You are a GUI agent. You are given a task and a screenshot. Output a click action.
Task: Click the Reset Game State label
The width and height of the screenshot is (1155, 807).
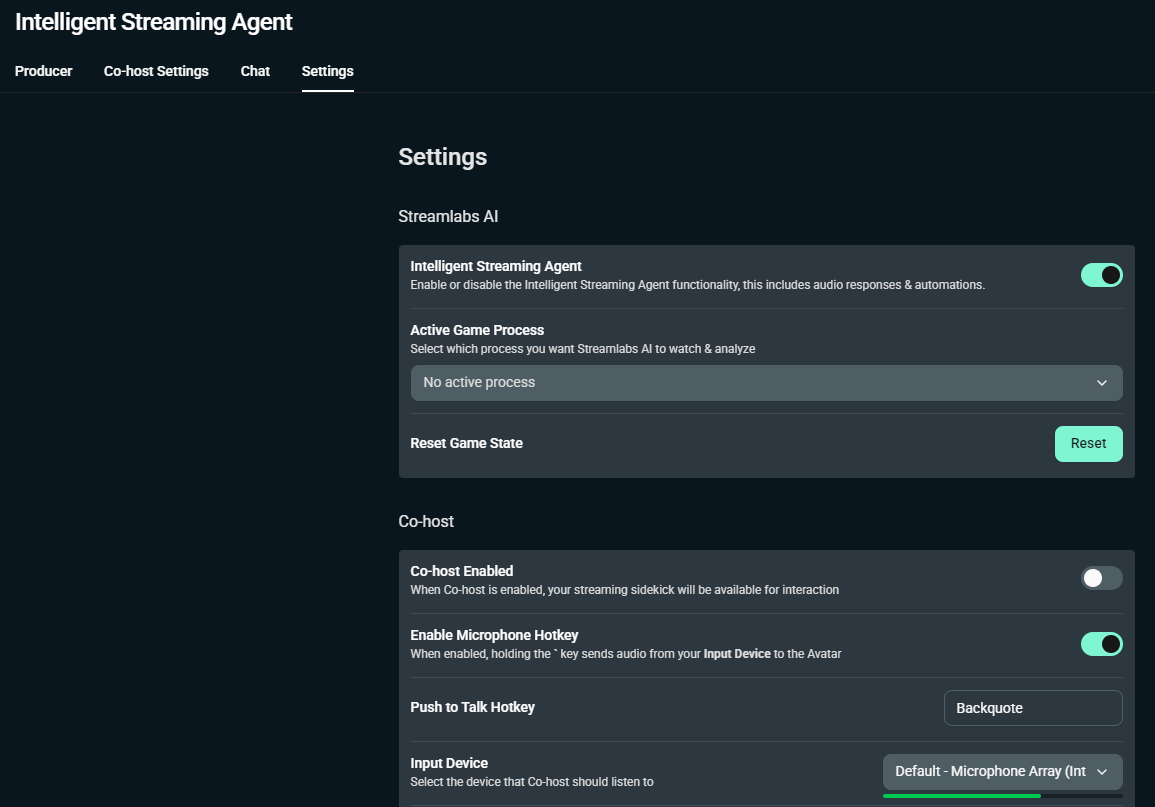tap(466, 443)
